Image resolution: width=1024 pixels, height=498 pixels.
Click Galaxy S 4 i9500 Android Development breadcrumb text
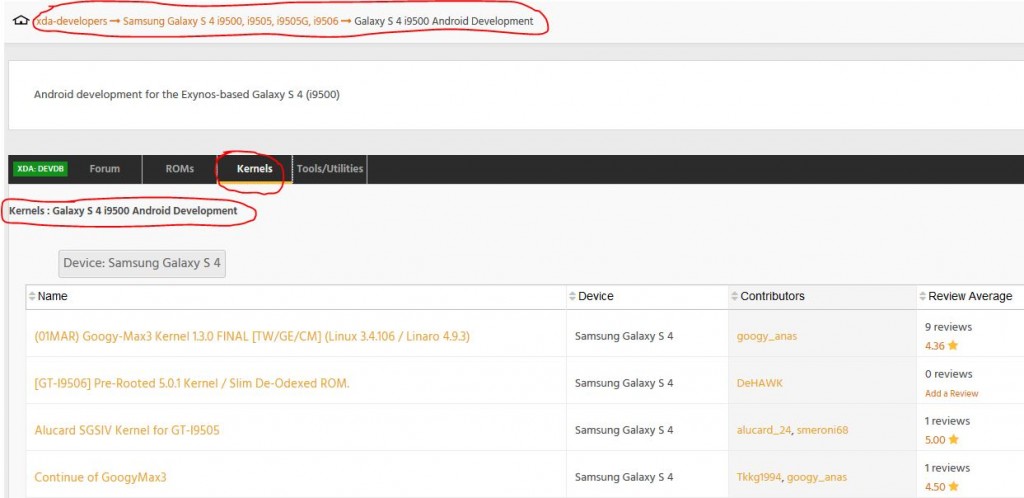443,21
